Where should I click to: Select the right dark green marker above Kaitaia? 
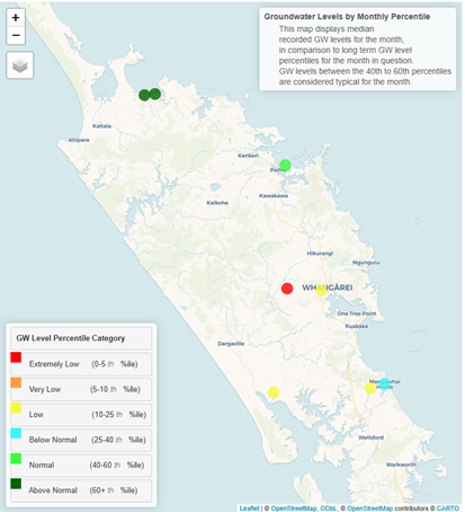[x=155, y=94]
